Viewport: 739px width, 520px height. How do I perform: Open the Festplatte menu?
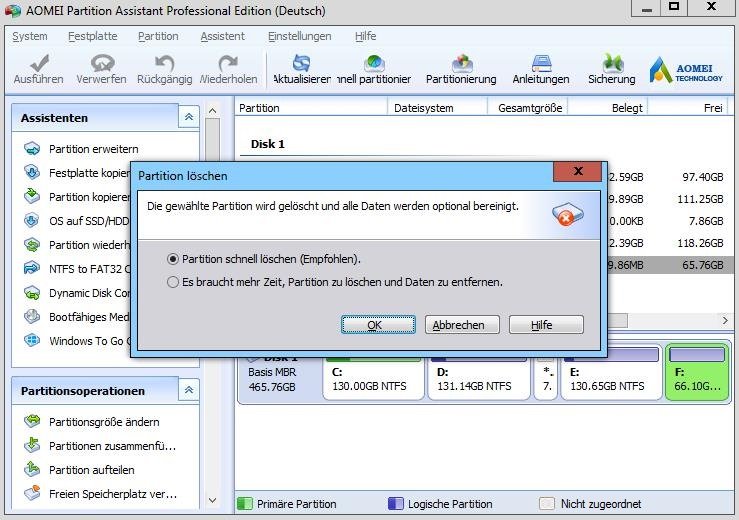(x=93, y=36)
